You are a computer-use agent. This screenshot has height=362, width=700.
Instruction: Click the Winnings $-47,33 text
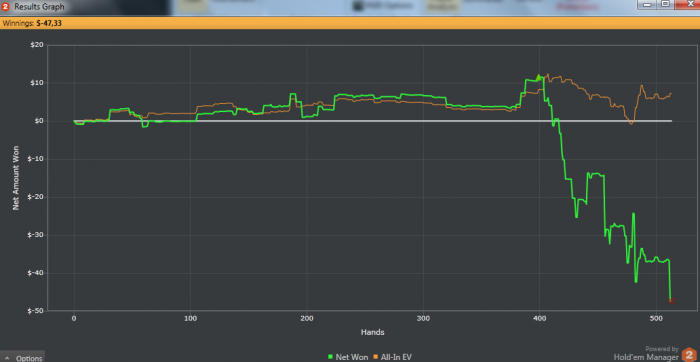[x=32, y=23]
